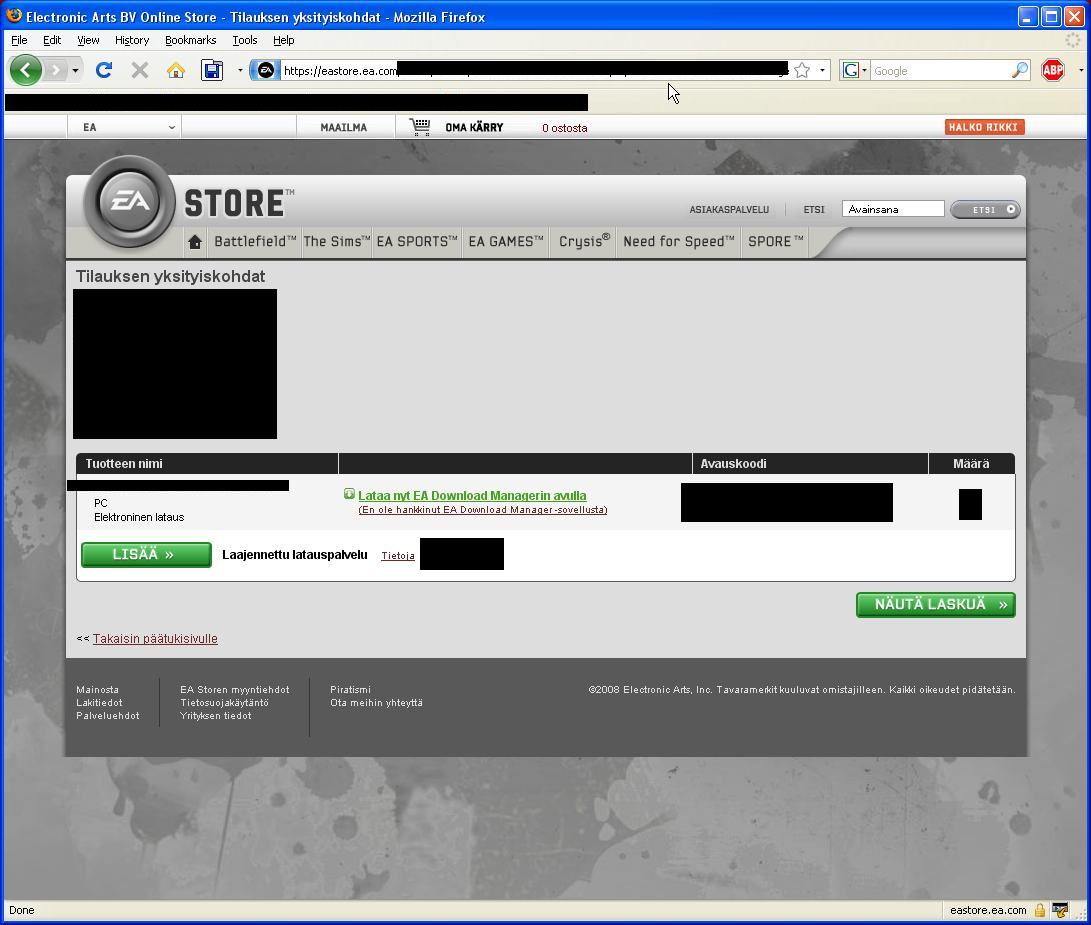Image resolution: width=1091 pixels, height=925 pixels.
Task: Open the Bookmarks menu
Action: [x=190, y=40]
